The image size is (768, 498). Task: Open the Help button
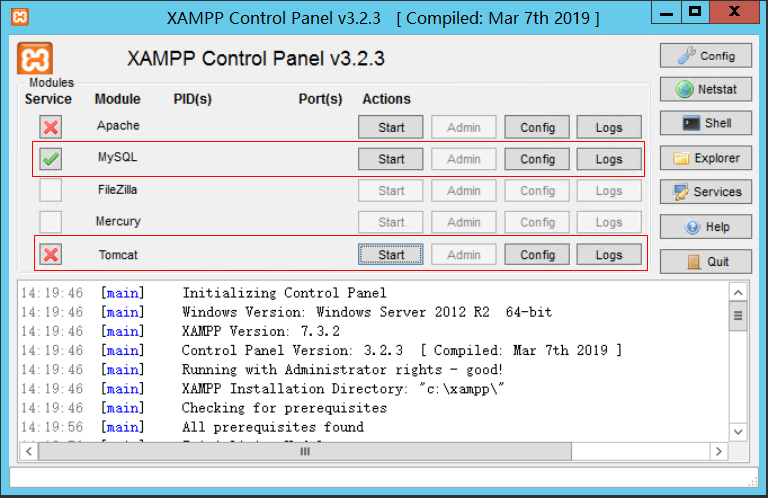point(706,227)
